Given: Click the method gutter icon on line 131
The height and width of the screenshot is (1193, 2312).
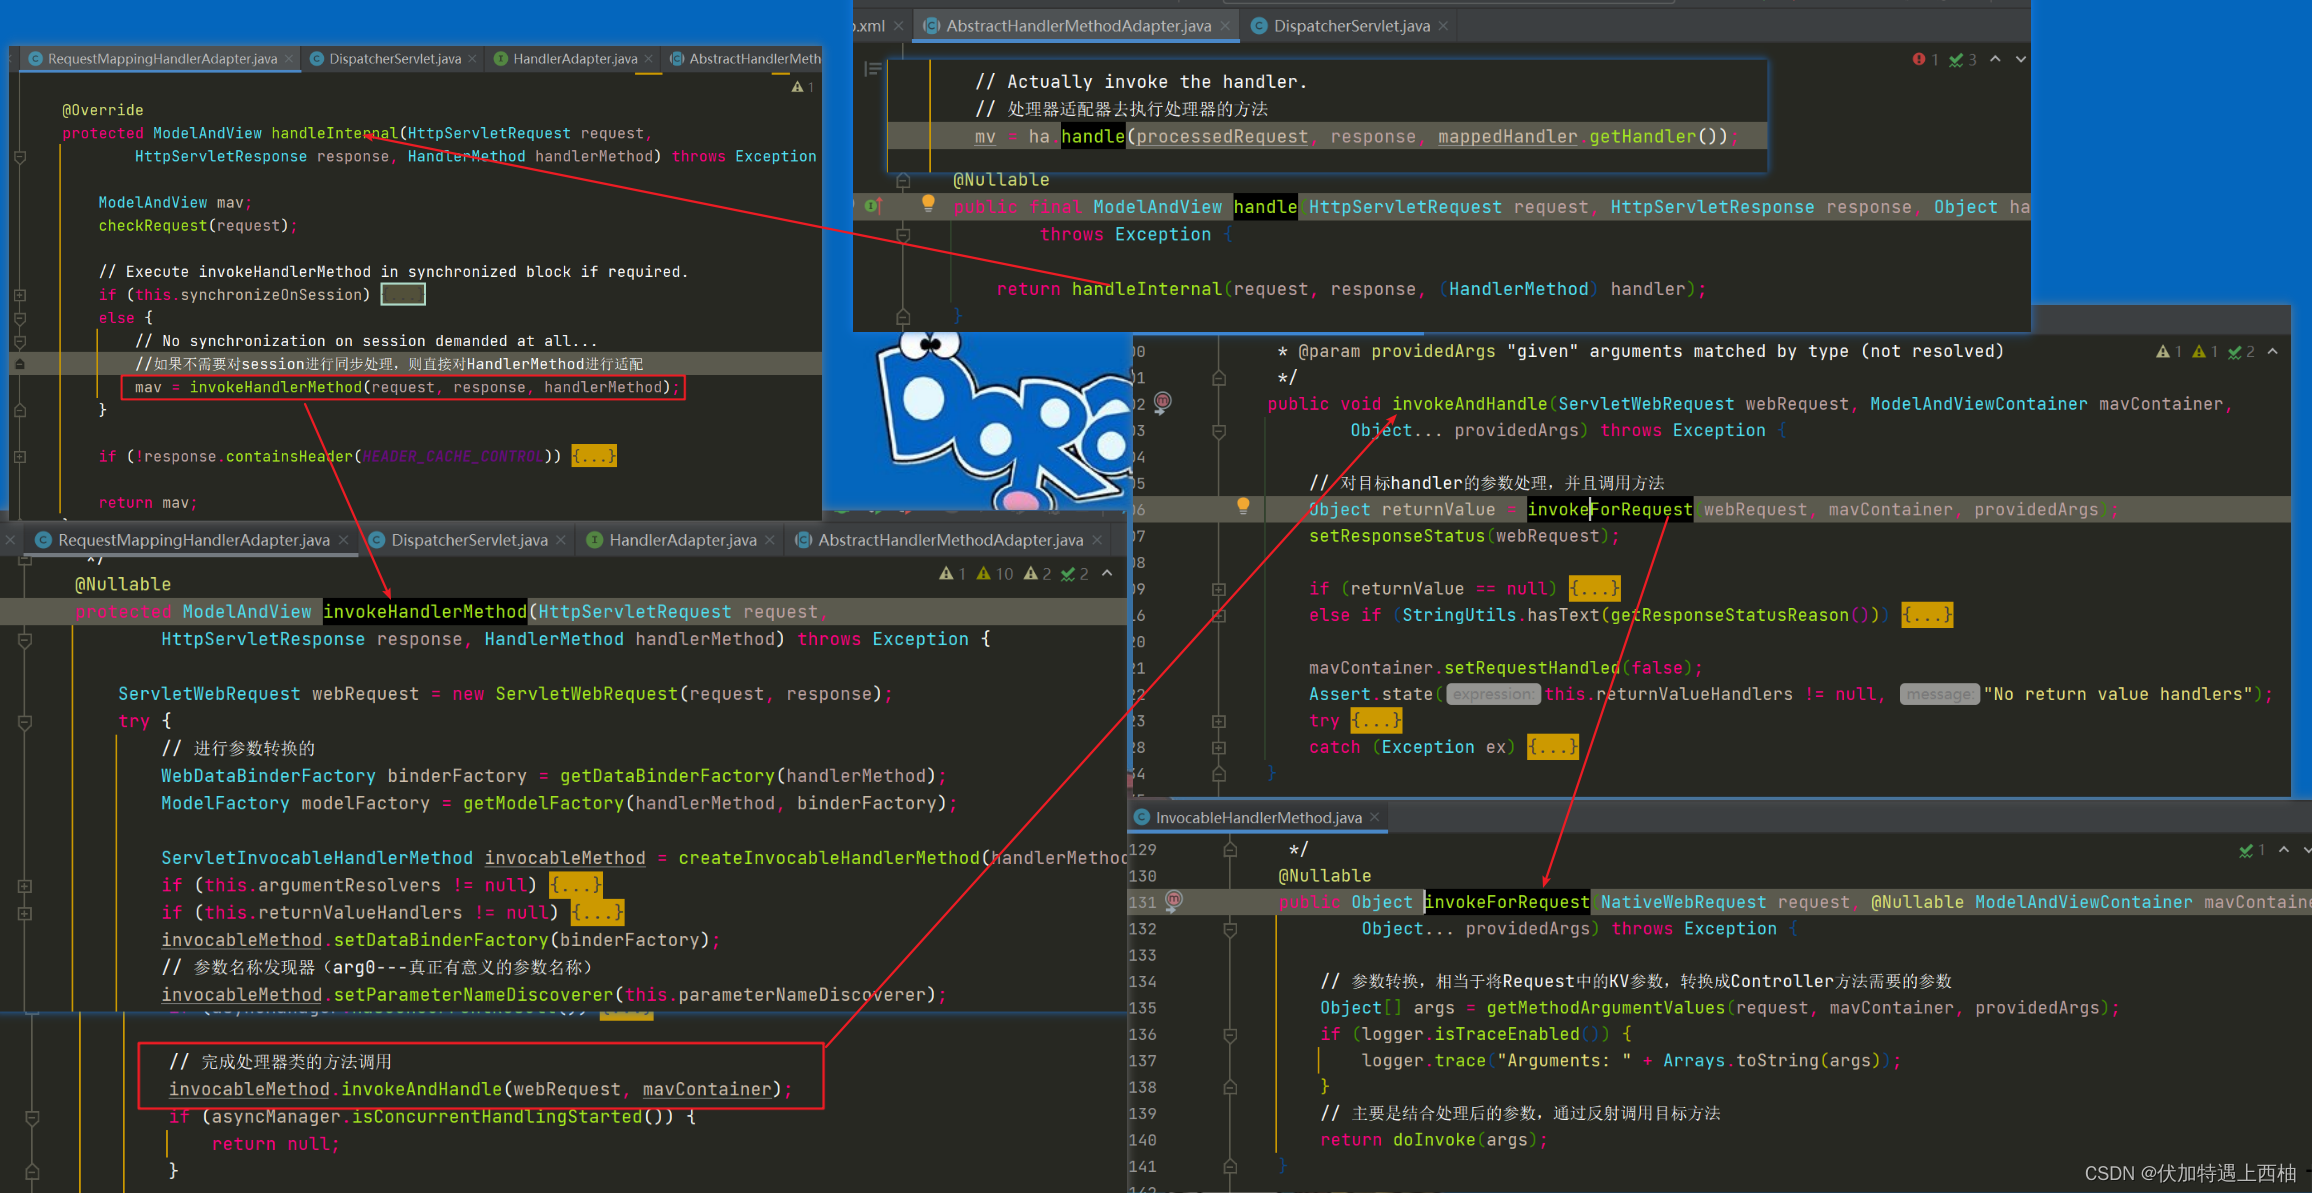Looking at the screenshot, I should [1174, 900].
